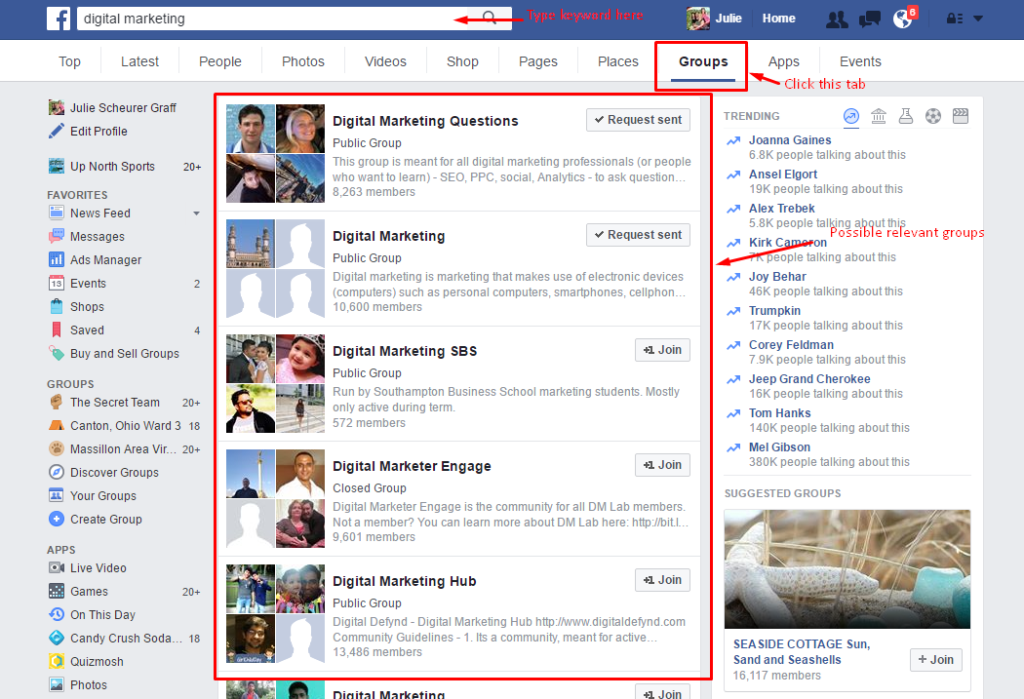This screenshot has width=1024, height=699.
Task: Click the Candy Crush Soda app icon
Action: coord(56,638)
